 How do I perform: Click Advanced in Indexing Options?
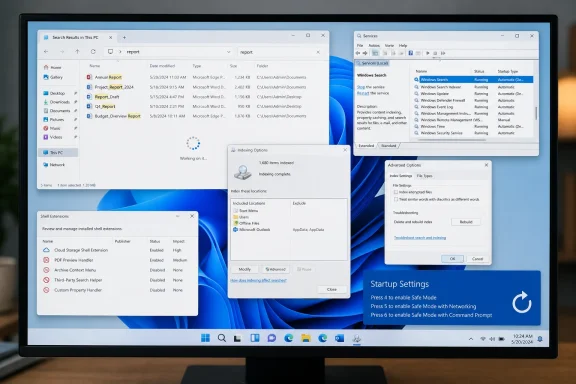(276, 269)
